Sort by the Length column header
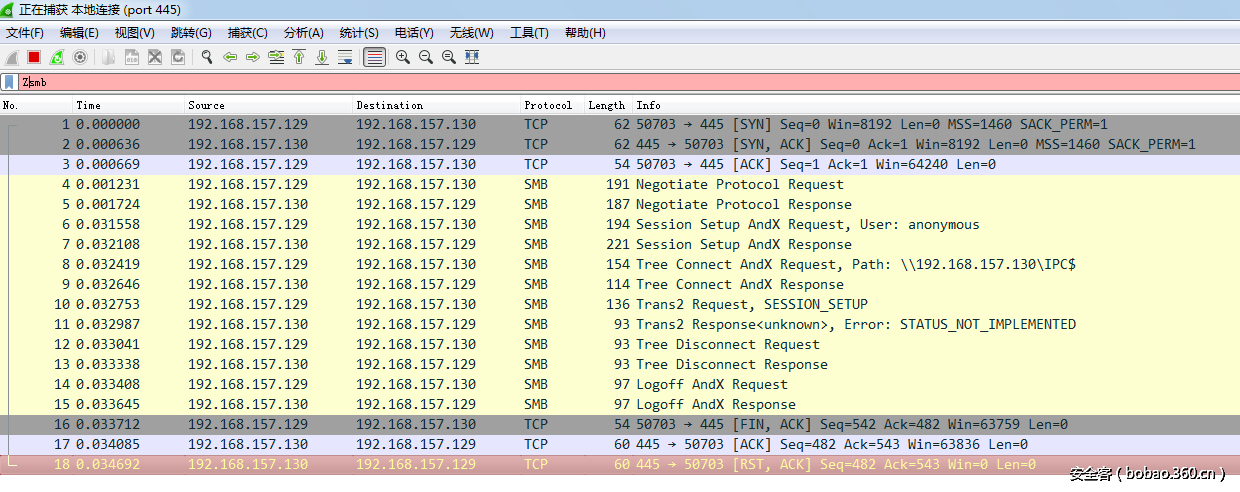Screen dimensions: 1240x492 608,105
